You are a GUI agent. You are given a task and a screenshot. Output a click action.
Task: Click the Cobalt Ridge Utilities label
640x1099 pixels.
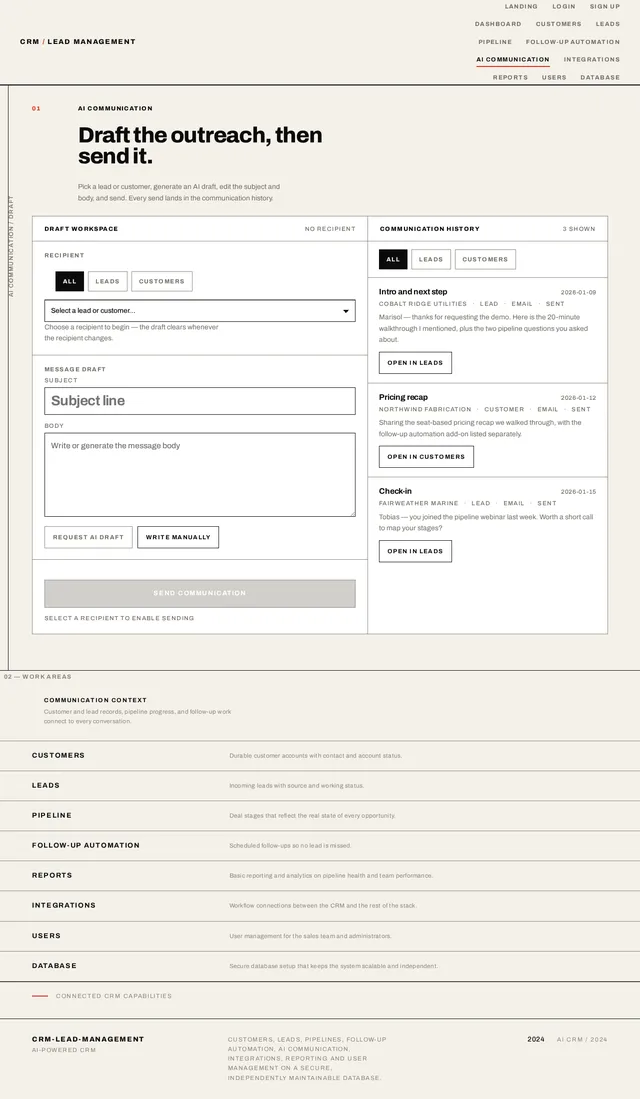click(423, 304)
